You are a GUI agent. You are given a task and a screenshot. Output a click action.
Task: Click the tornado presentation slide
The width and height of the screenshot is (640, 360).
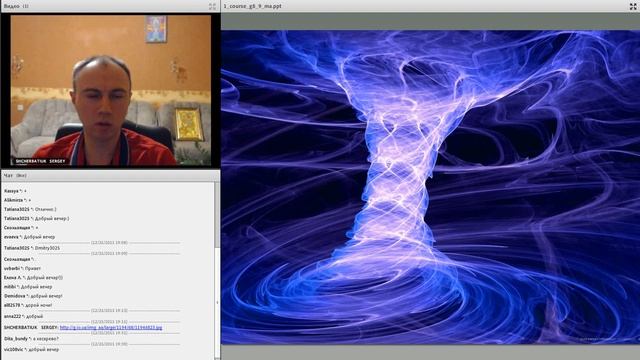[x=430, y=187]
